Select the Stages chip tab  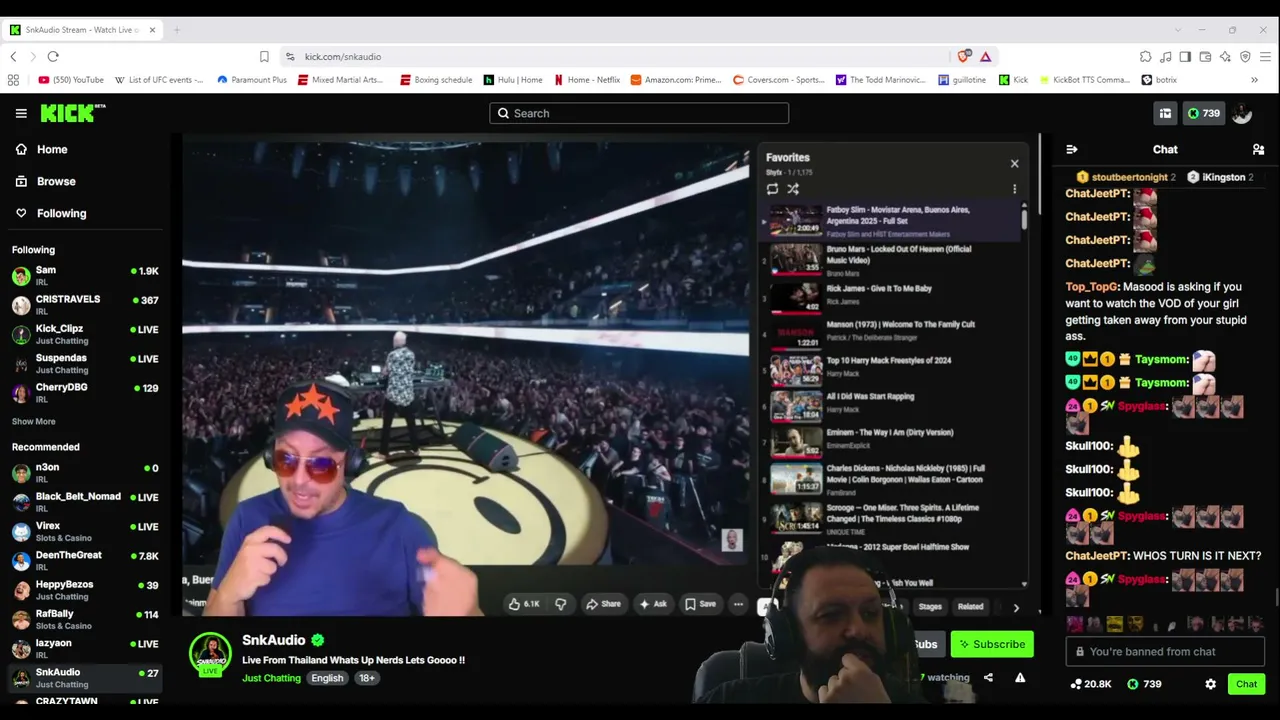point(930,606)
